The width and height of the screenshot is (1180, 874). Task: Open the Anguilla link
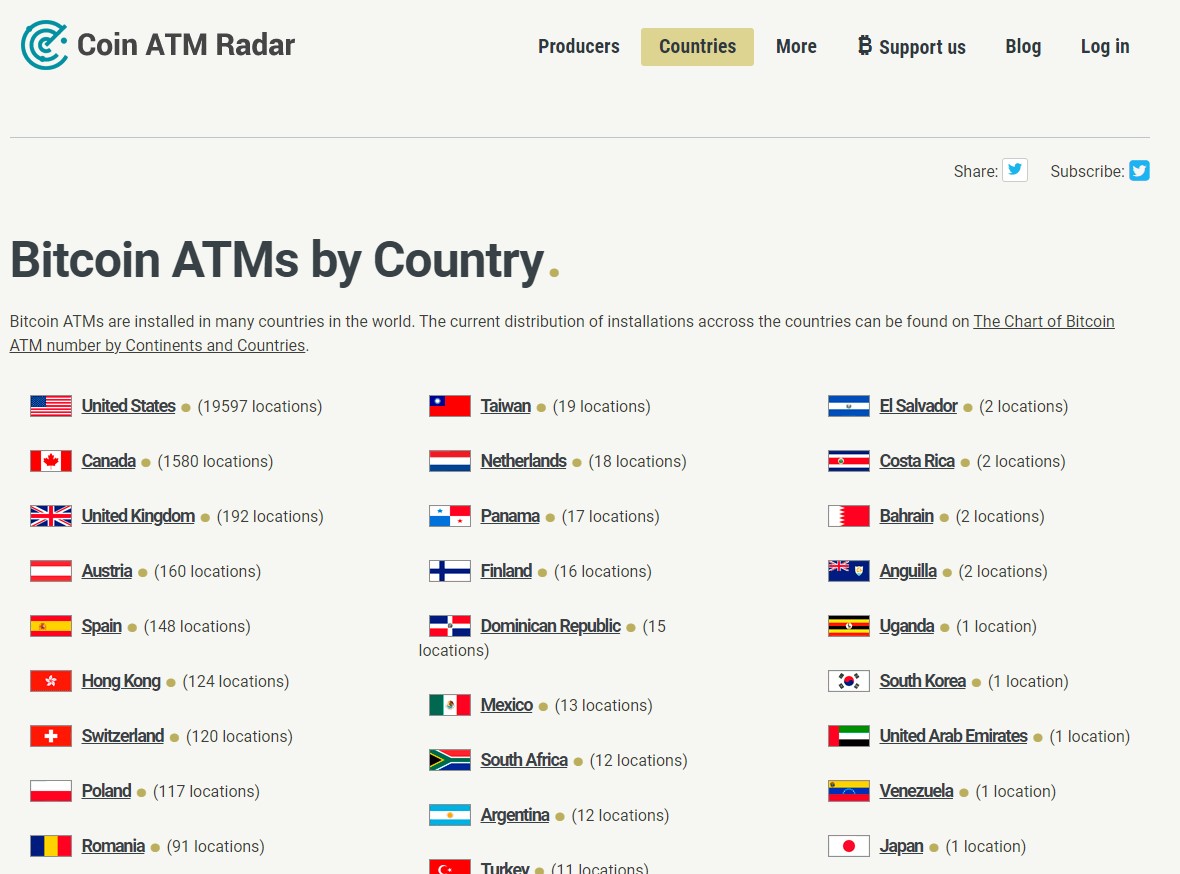pyautogui.click(x=908, y=571)
